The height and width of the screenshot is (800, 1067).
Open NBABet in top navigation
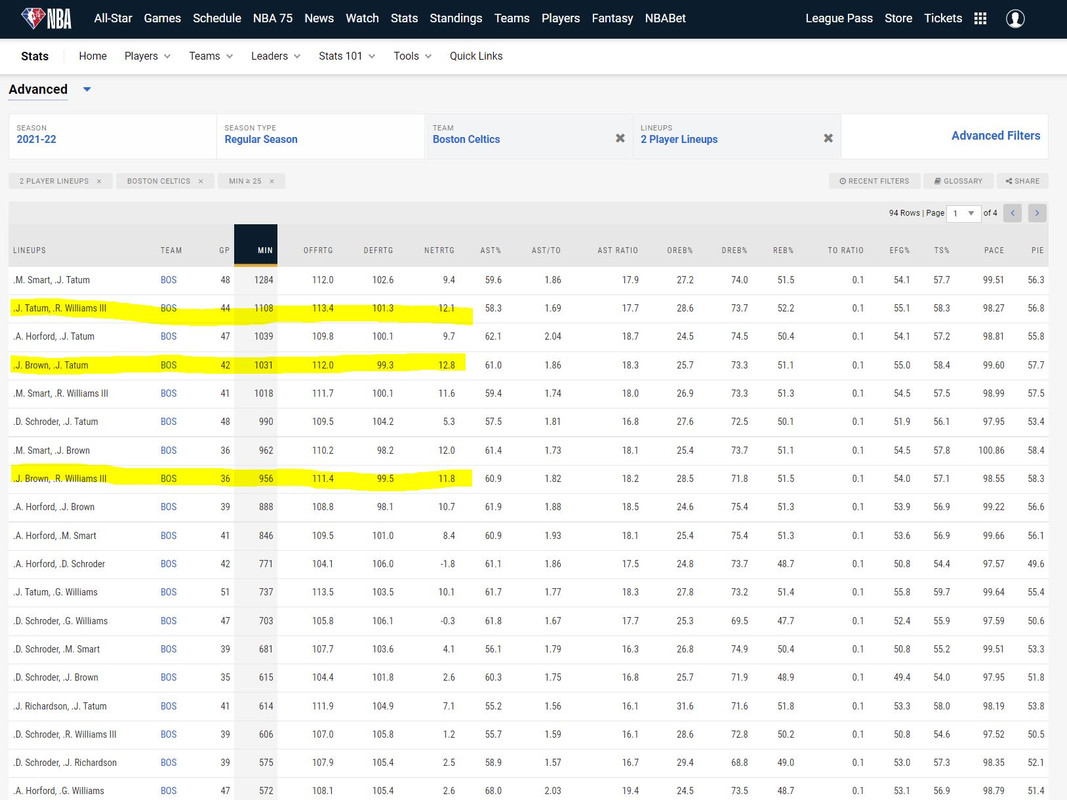point(666,18)
